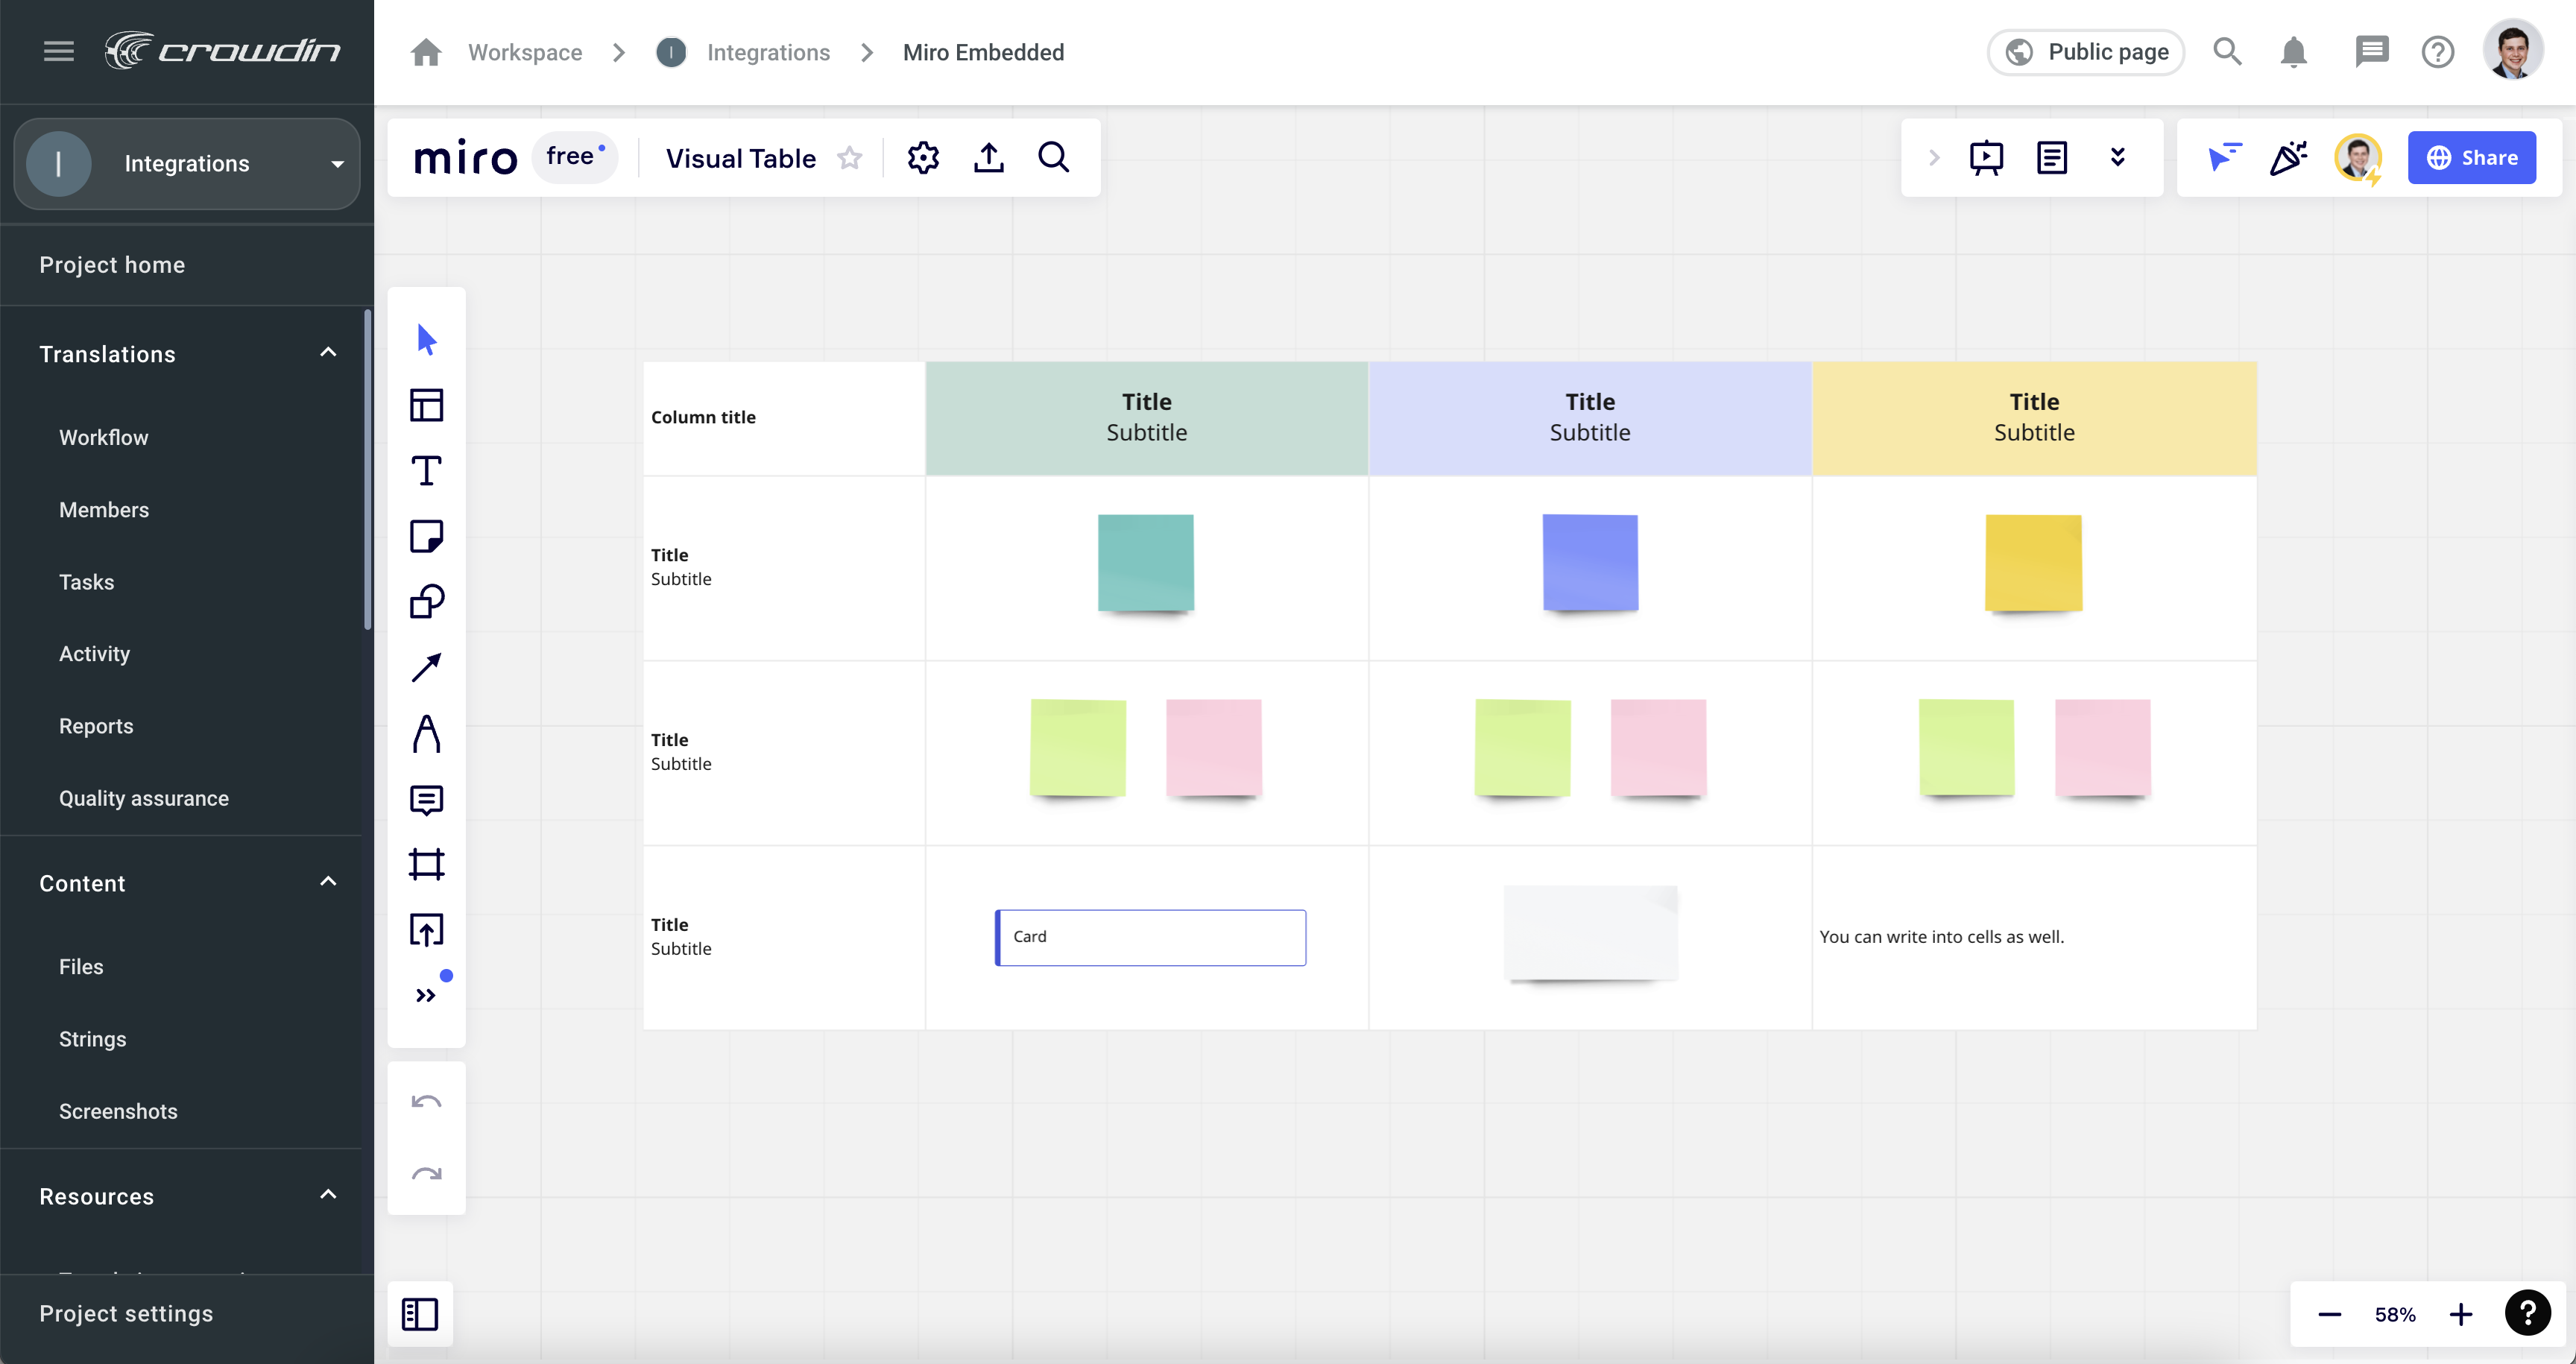Open the Upload tool
The image size is (2576, 1364).
(426, 930)
